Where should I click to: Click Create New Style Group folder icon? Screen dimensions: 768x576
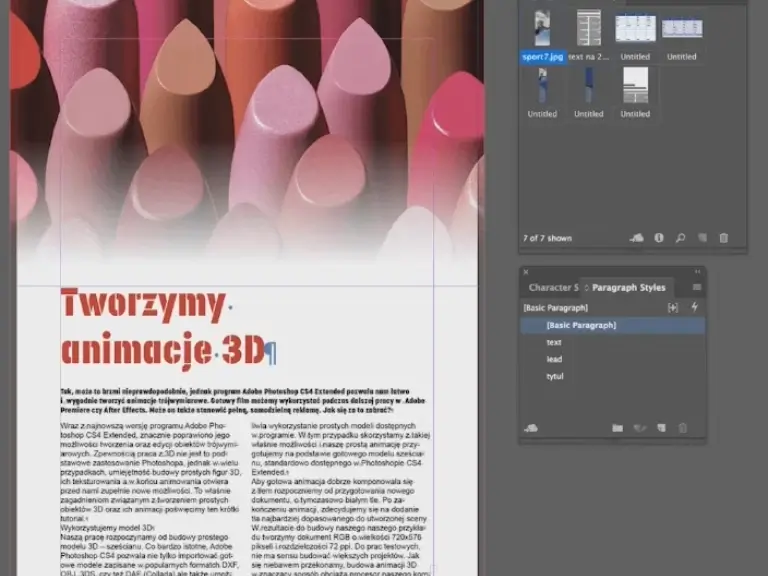click(x=617, y=428)
